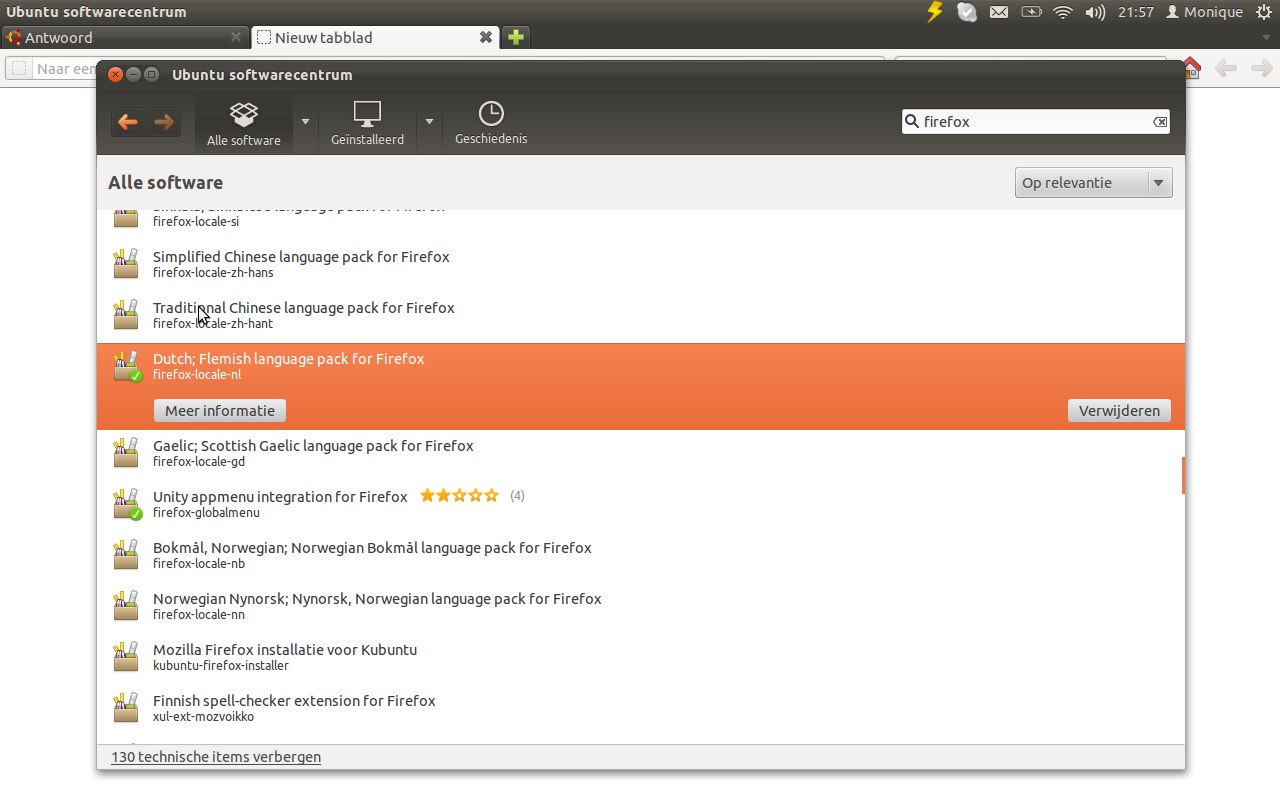The image size is (1280, 800).
Task: Click Meer informatie for the Dutch language pack
Action: [220, 411]
